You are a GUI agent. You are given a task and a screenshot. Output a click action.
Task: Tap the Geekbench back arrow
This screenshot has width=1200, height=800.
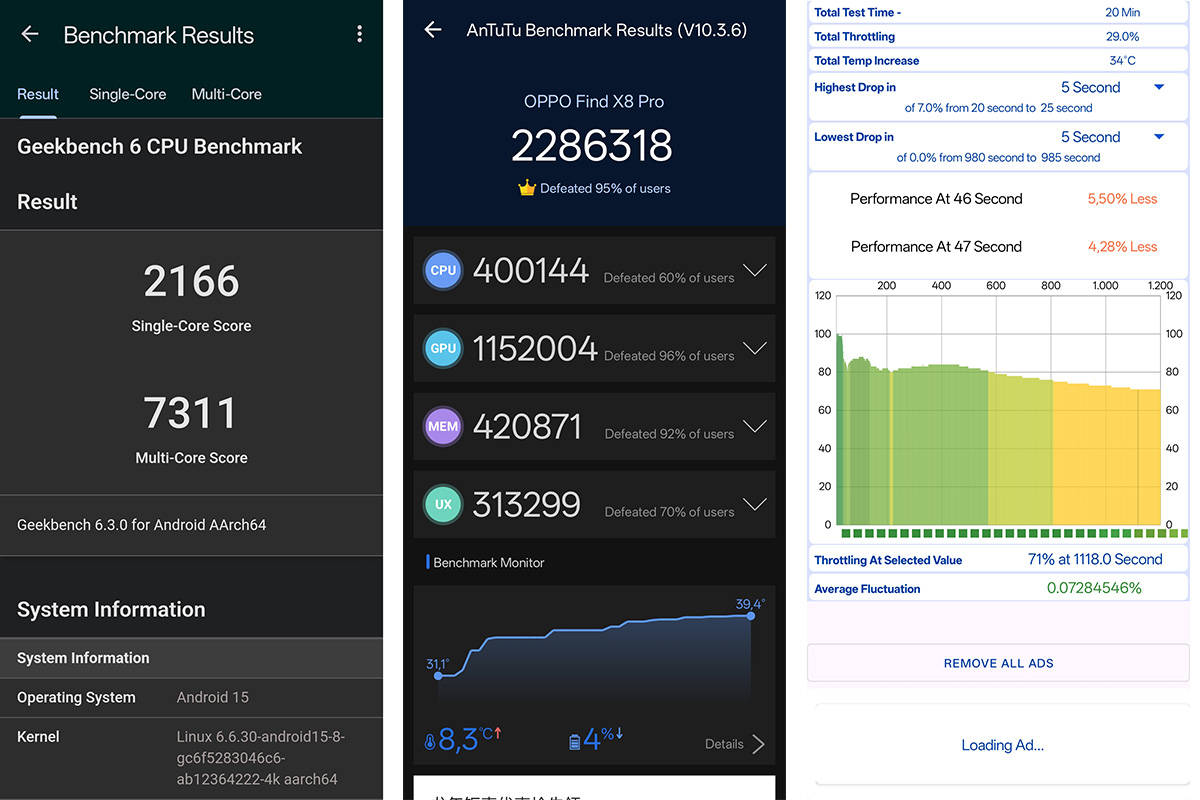click(30, 34)
